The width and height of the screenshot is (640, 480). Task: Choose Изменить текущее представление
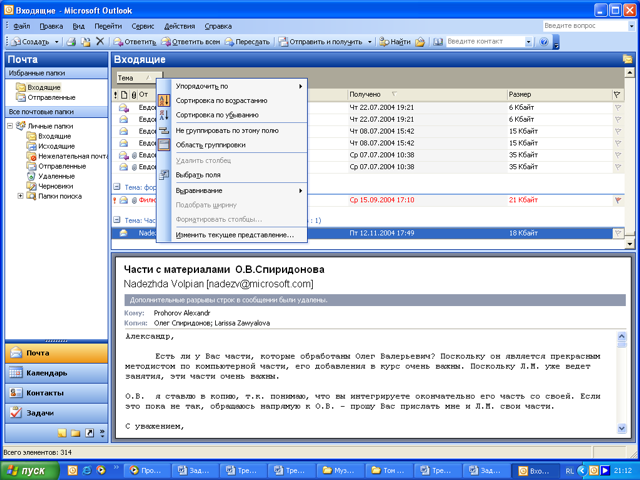[232, 235]
